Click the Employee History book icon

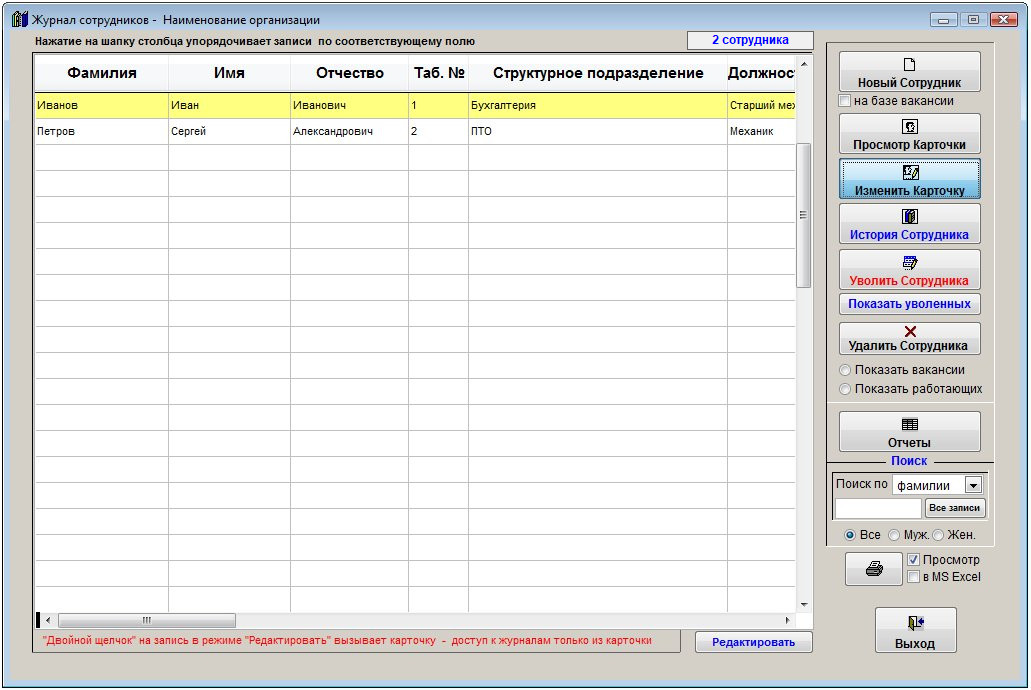click(909, 216)
